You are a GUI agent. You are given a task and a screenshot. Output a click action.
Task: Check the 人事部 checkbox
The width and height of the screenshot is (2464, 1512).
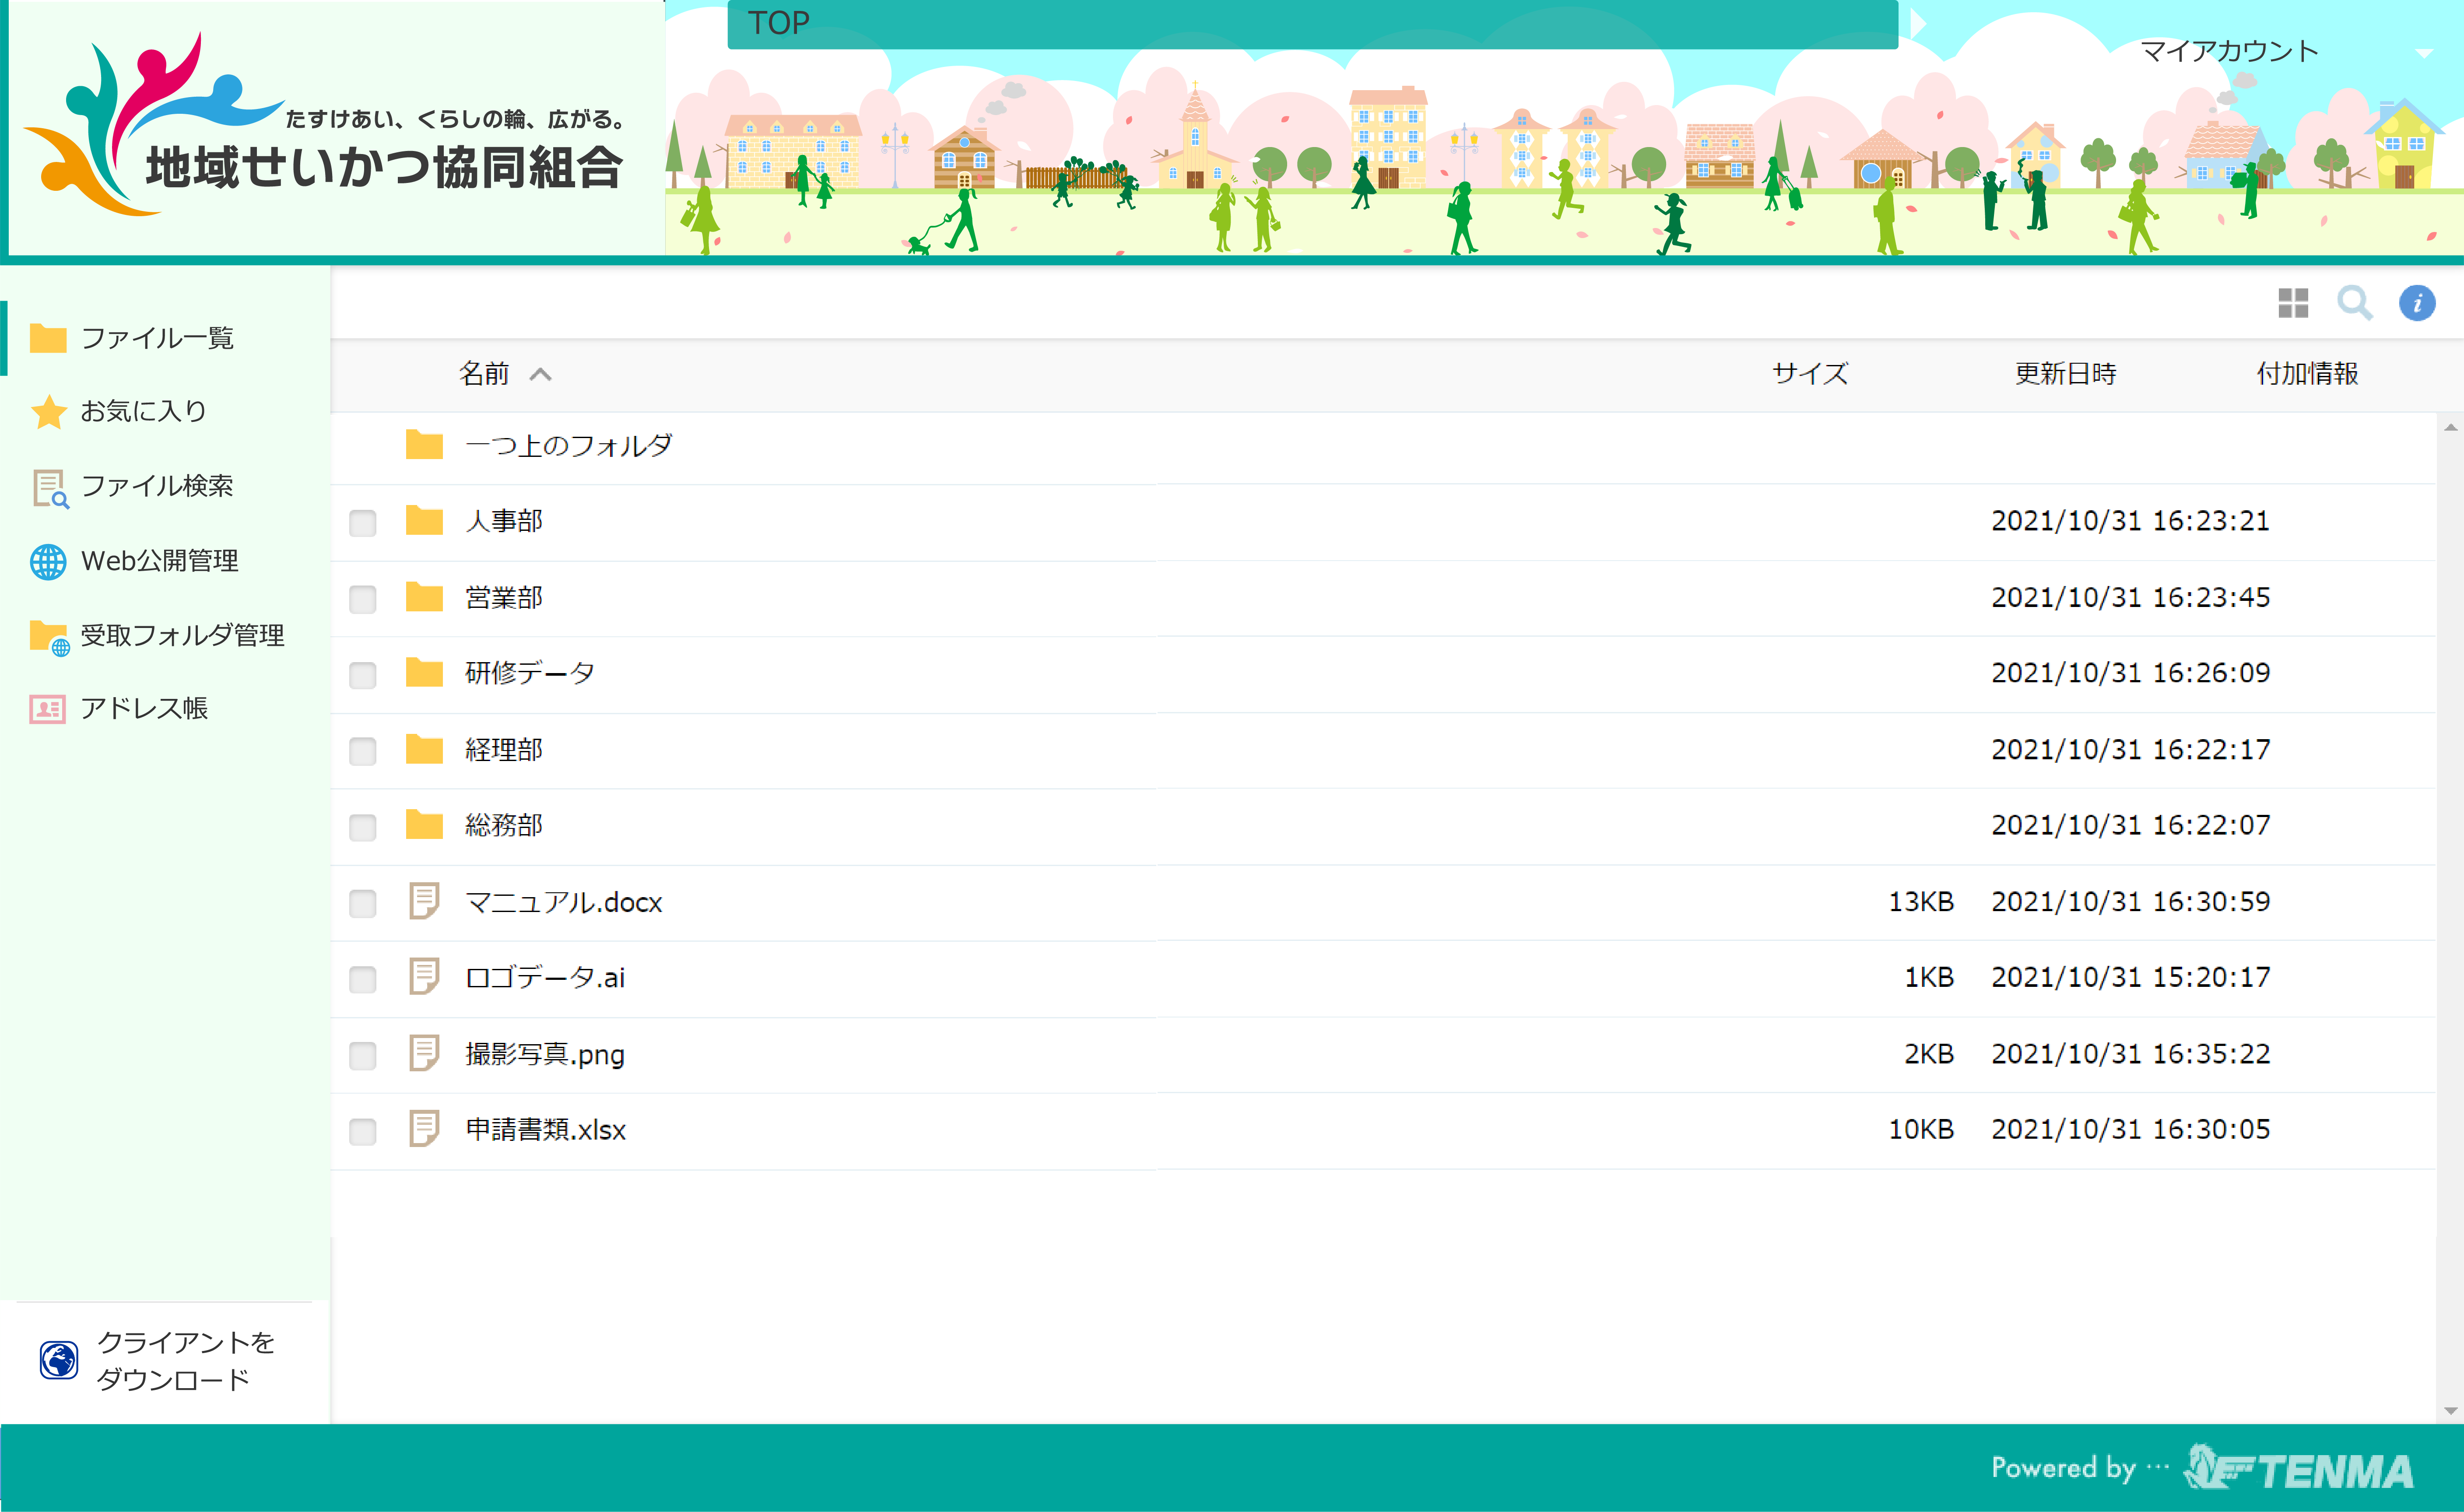point(362,523)
